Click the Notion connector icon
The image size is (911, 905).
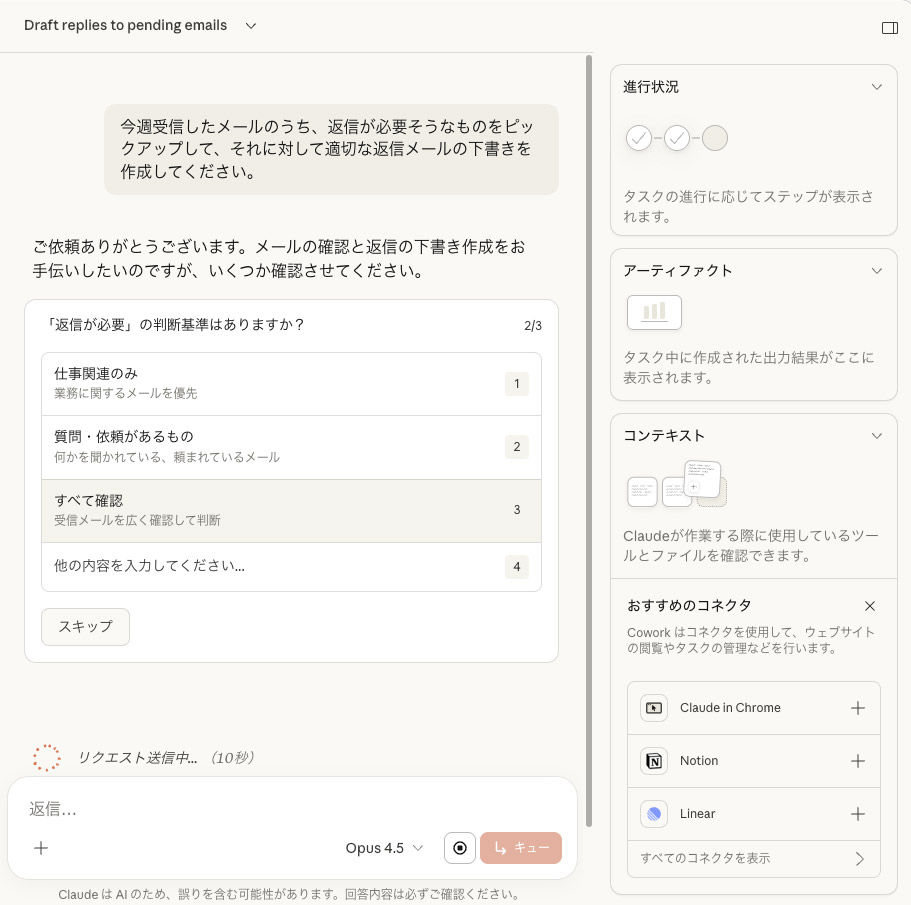coord(654,761)
